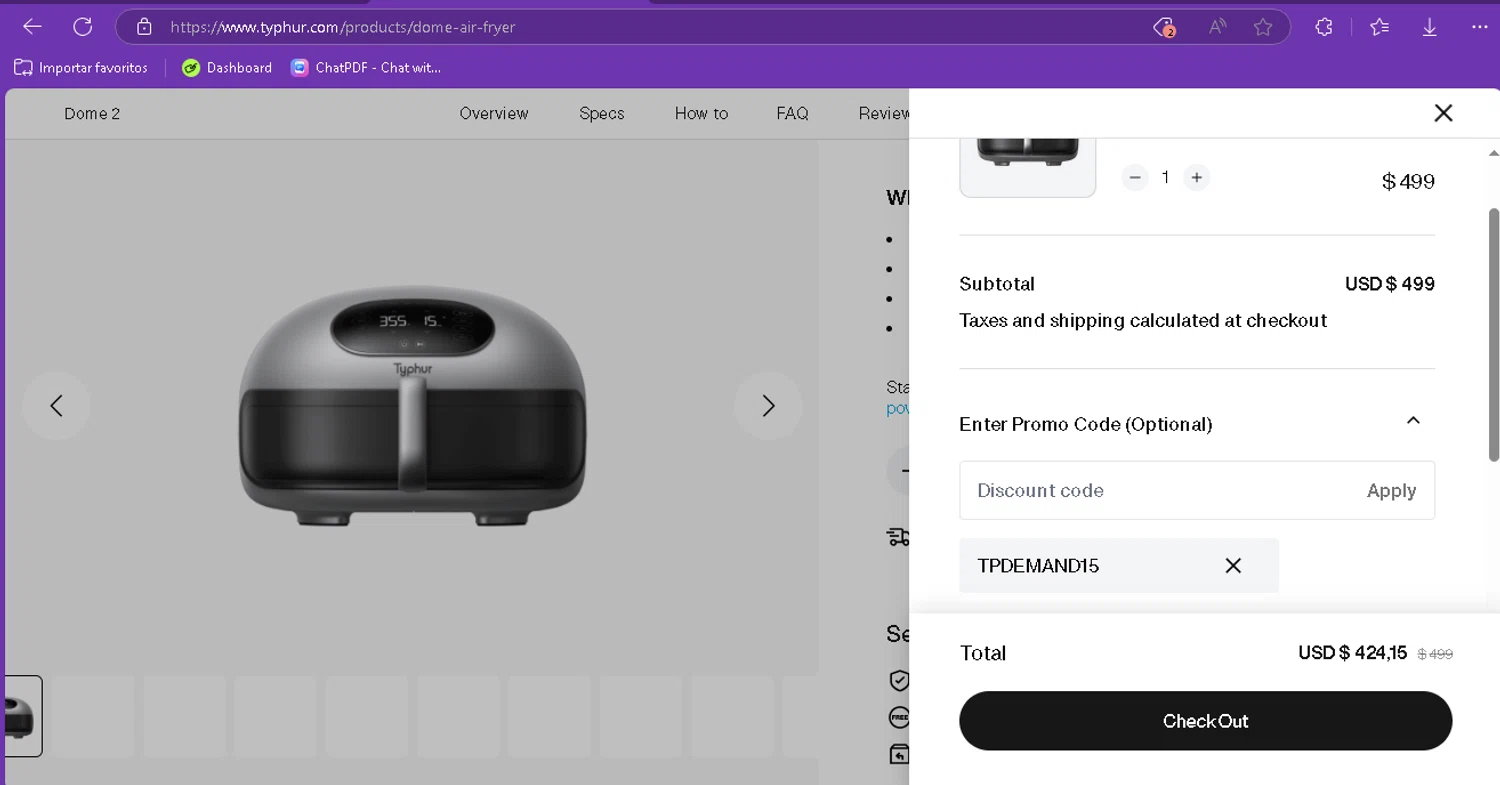Open the ChatPDF bookmark
The width and height of the screenshot is (1500, 785).
365,68
